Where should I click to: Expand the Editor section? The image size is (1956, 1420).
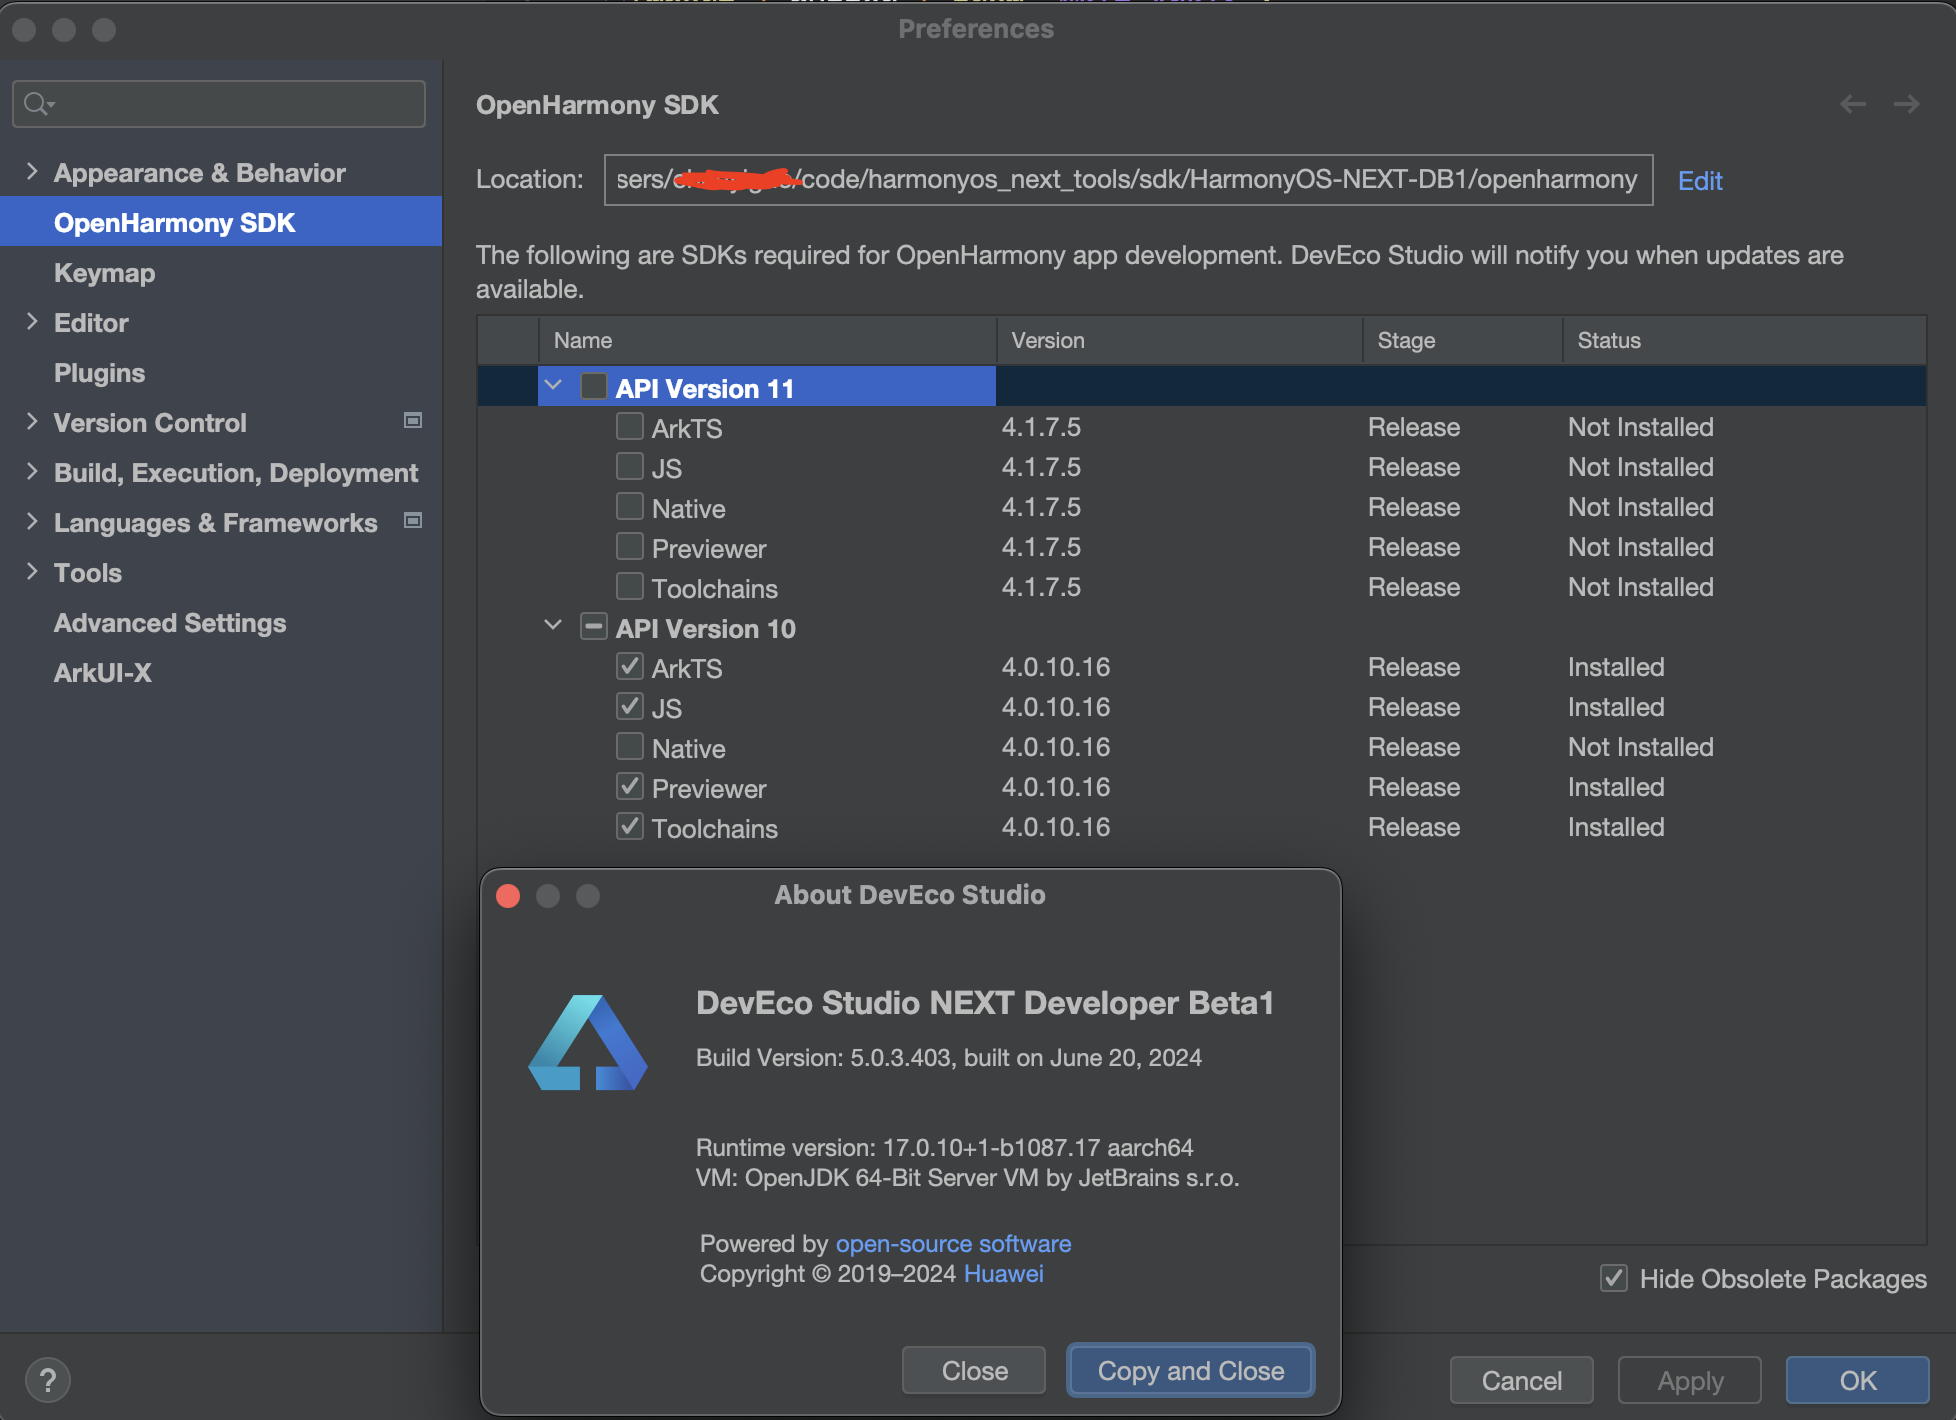click(x=32, y=321)
